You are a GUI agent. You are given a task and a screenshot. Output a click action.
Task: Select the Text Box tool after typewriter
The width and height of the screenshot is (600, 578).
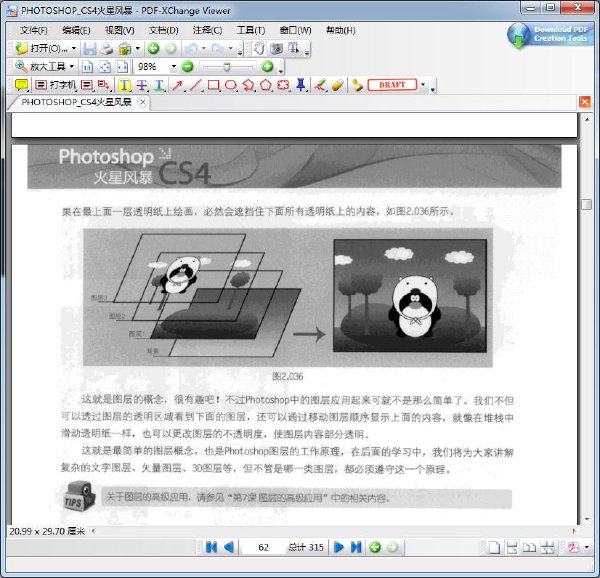coord(87,85)
